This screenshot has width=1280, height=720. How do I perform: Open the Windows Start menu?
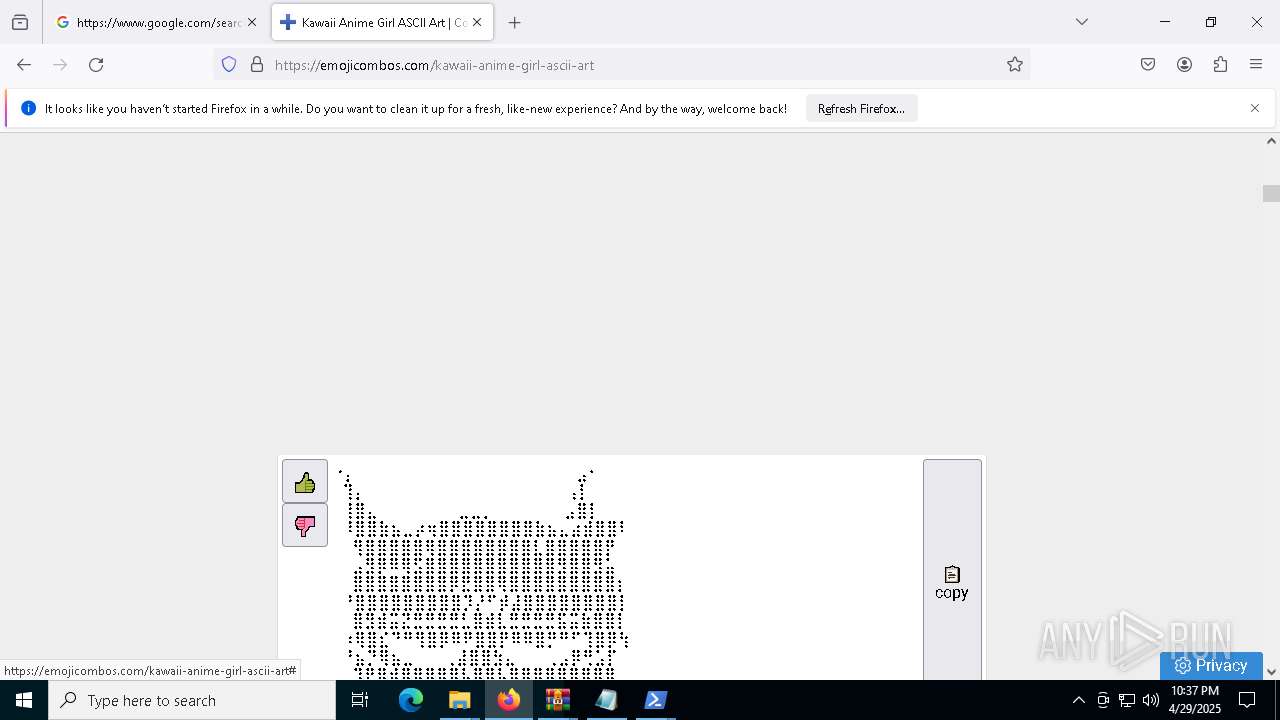click(24, 700)
